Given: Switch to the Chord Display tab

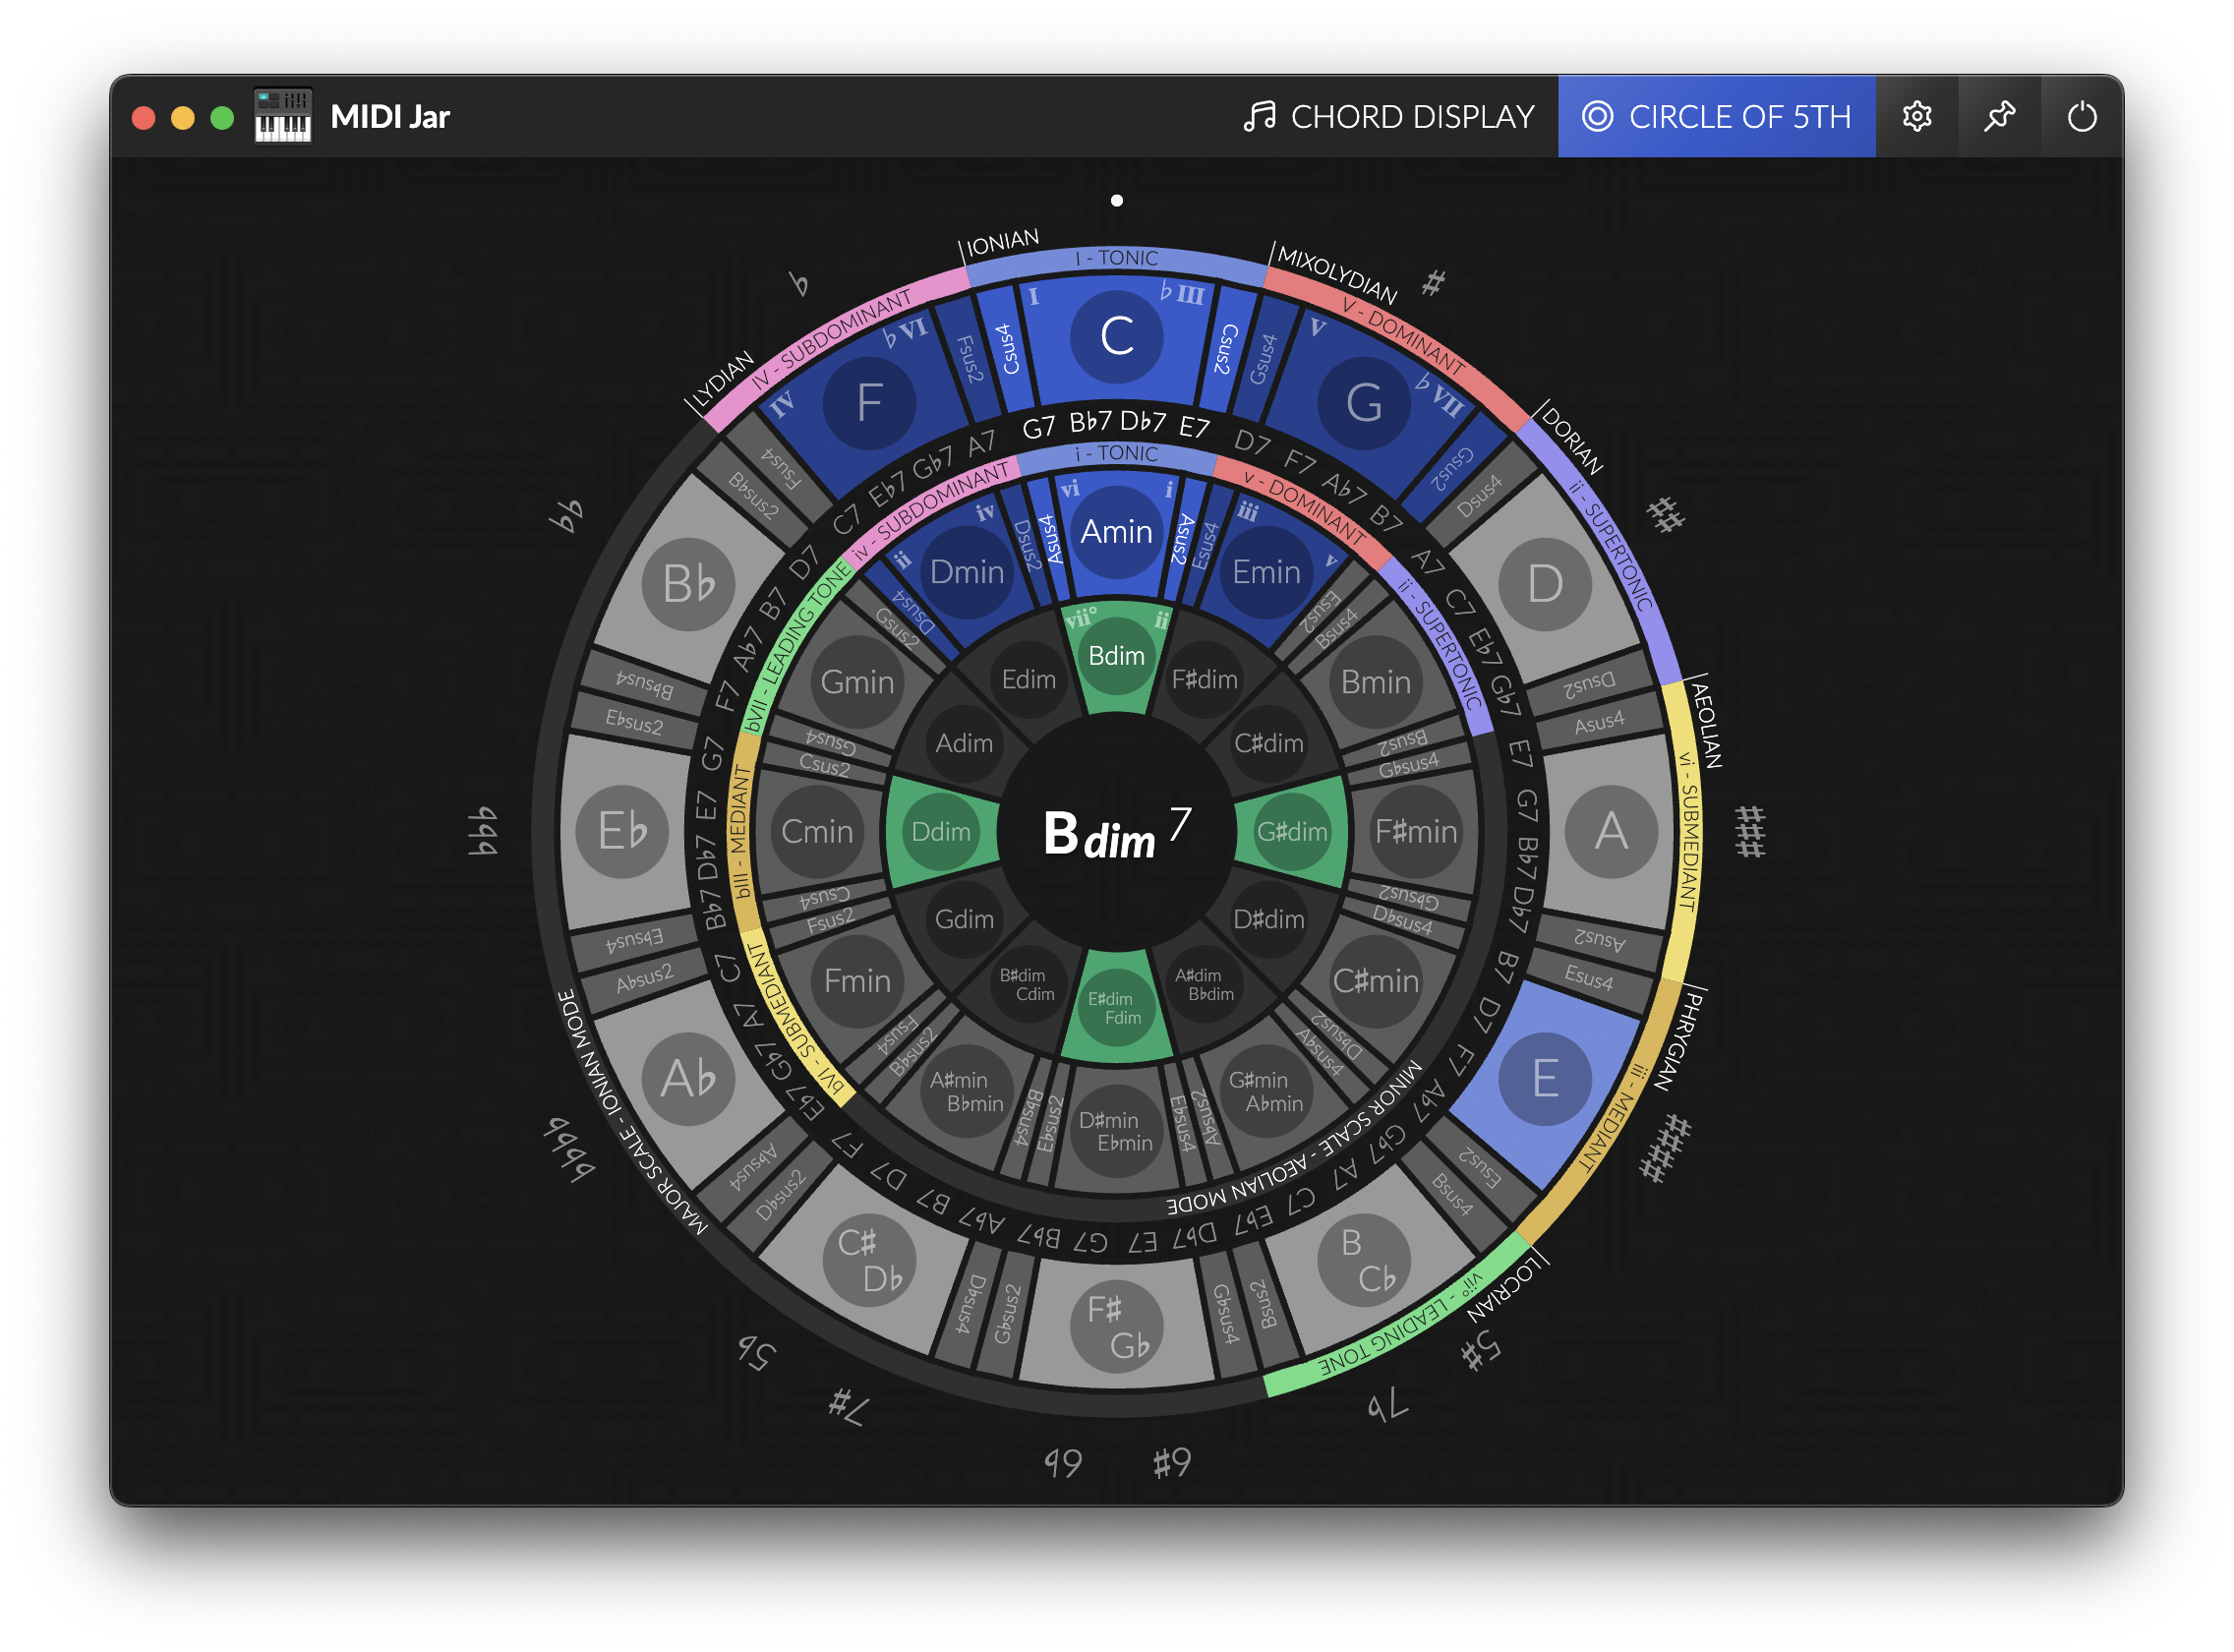Looking at the screenshot, I should [1389, 117].
